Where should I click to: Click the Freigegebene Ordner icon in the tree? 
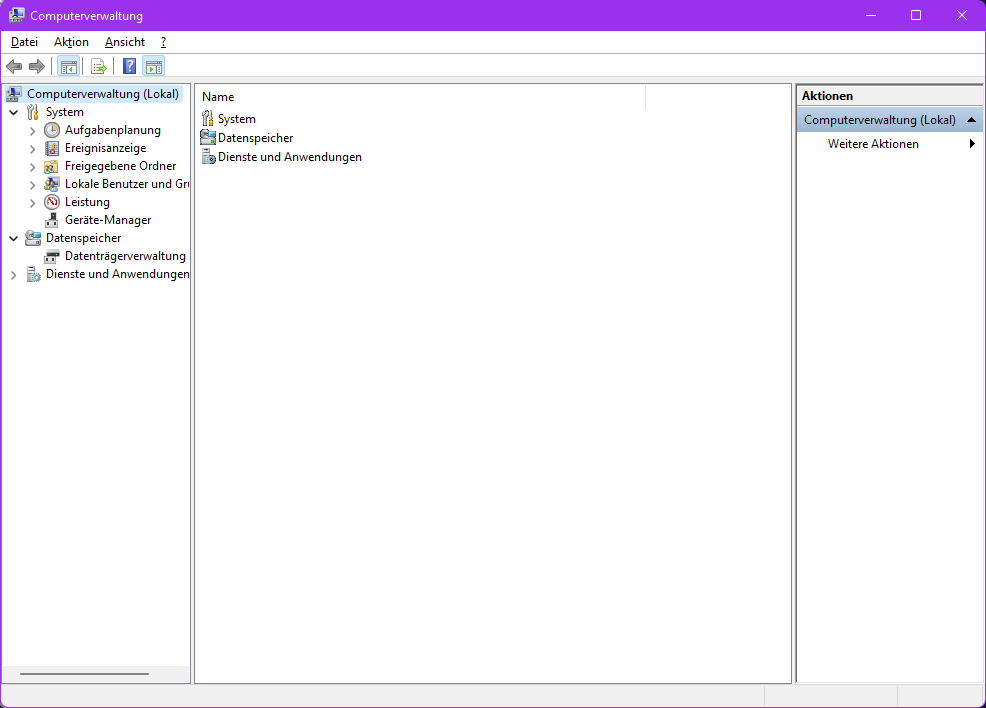(52, 167)
